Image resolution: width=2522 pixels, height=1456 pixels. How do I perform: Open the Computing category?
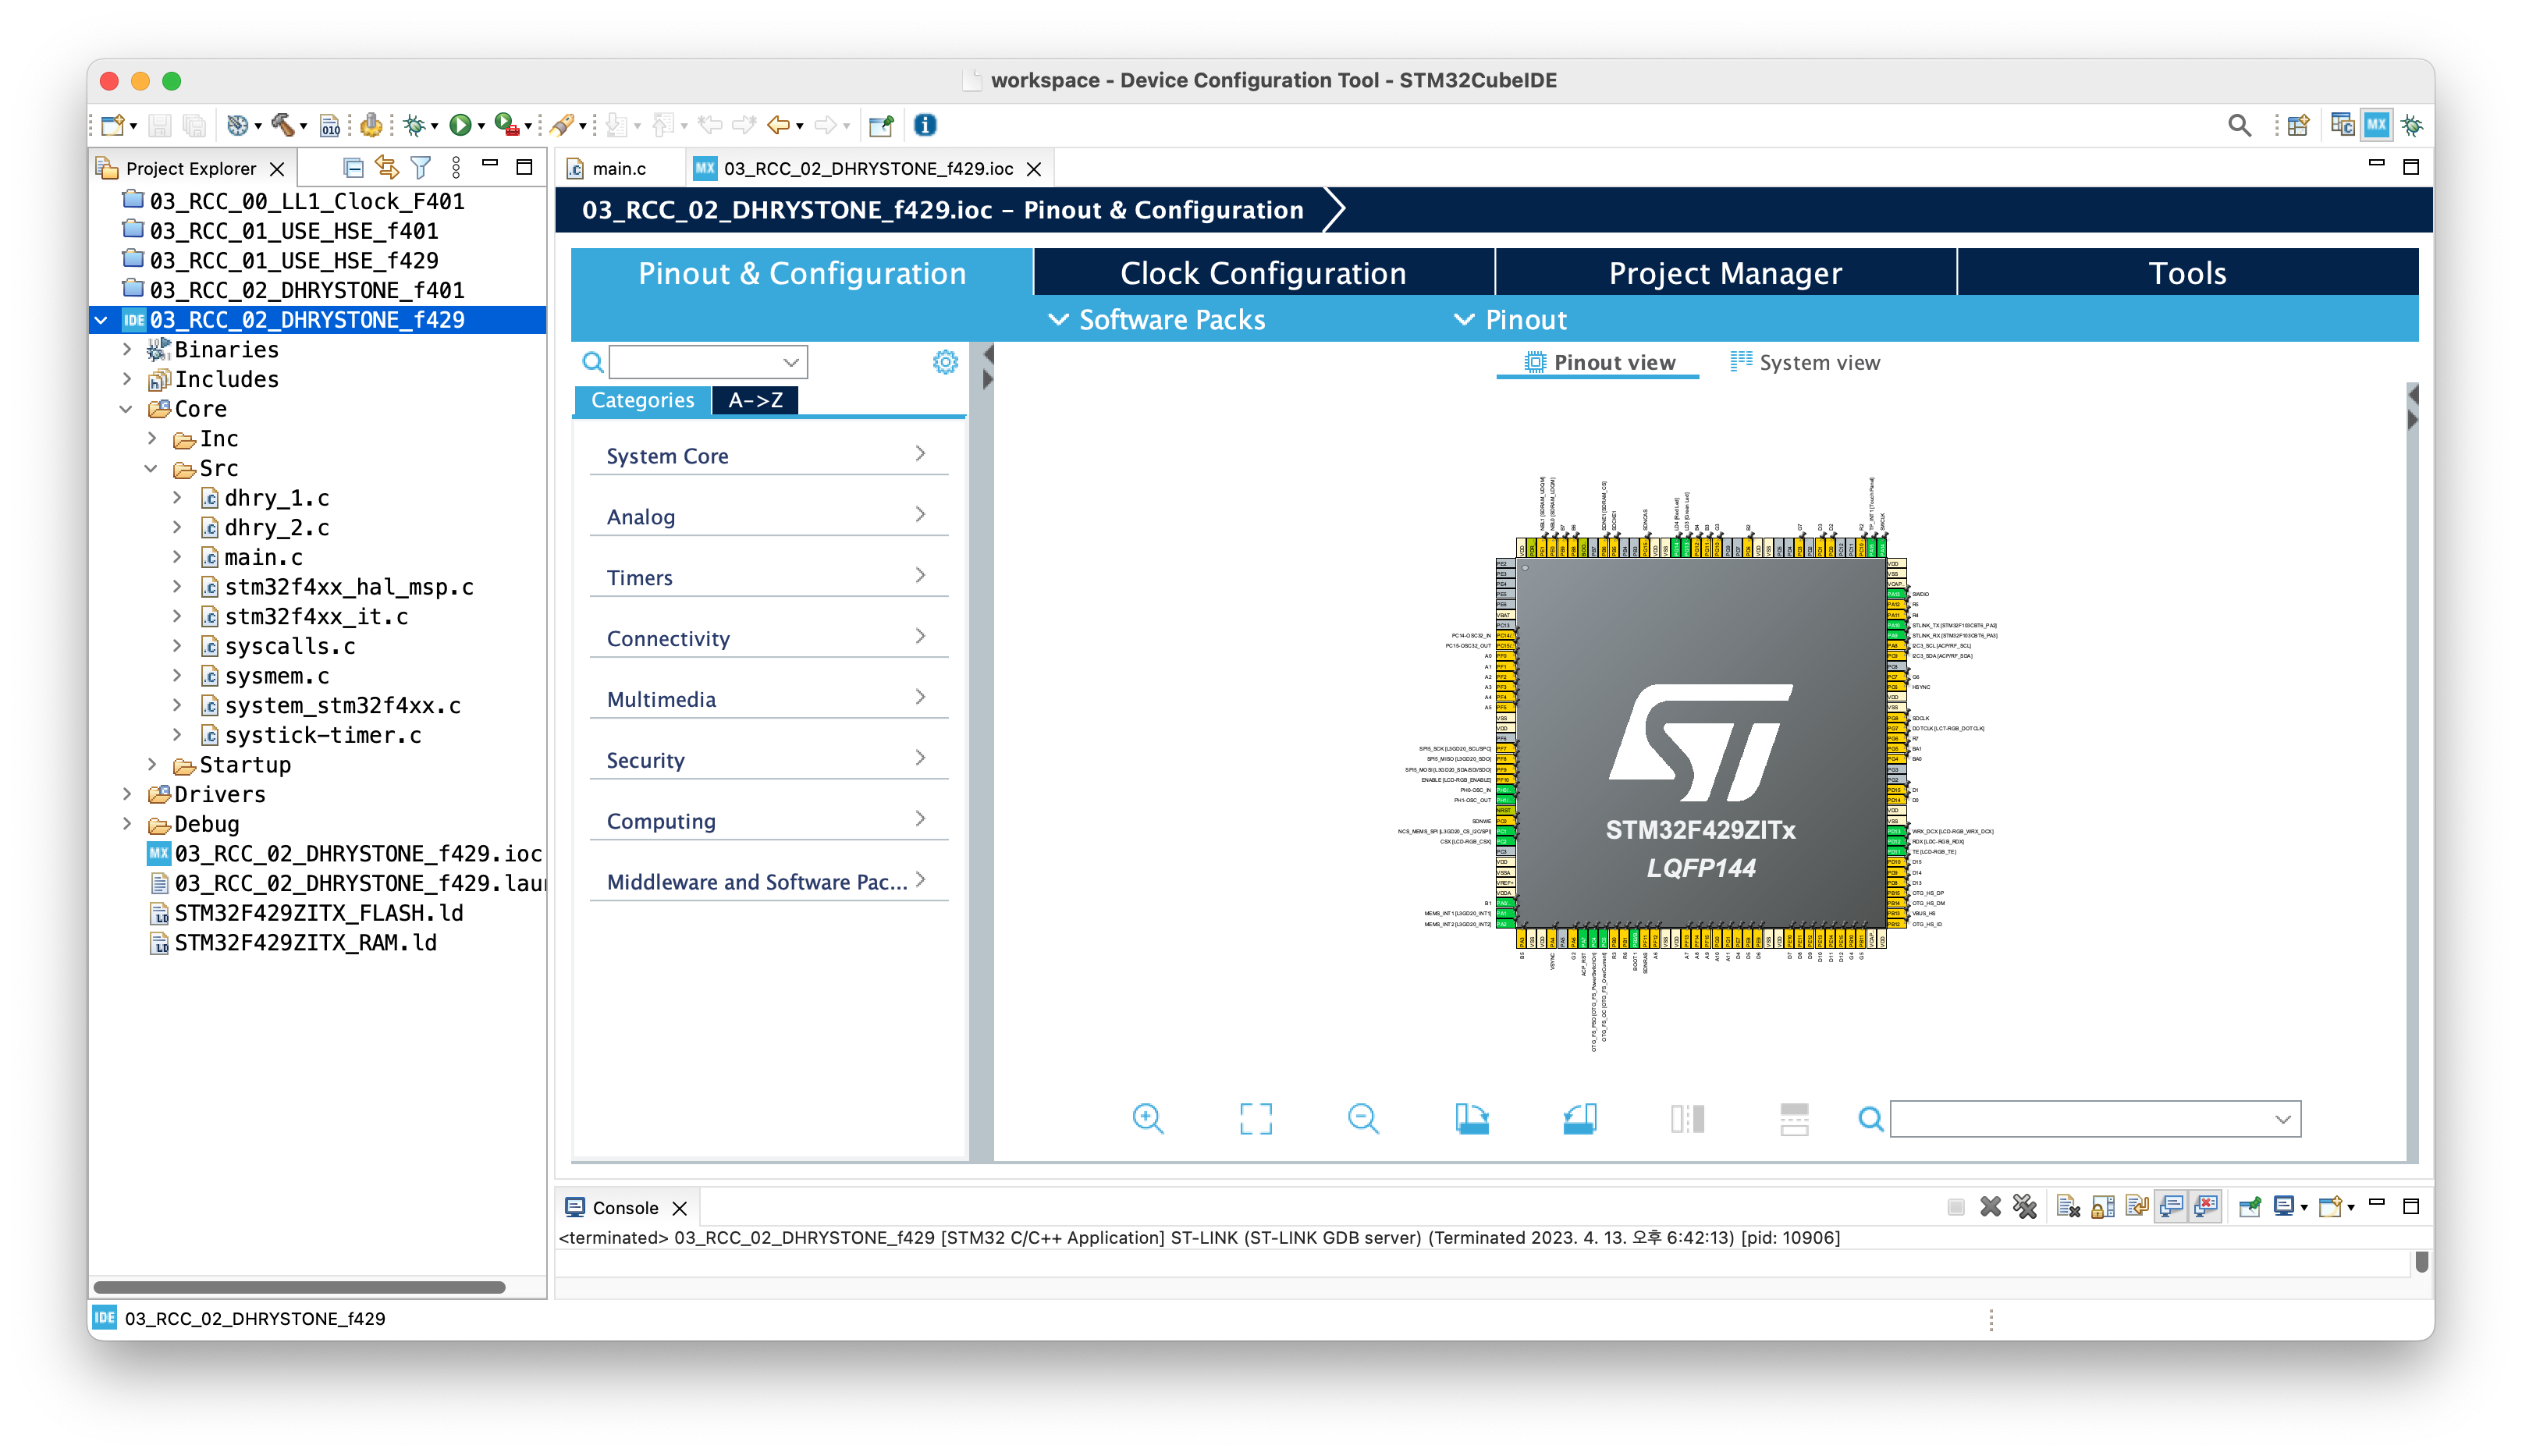768,821
